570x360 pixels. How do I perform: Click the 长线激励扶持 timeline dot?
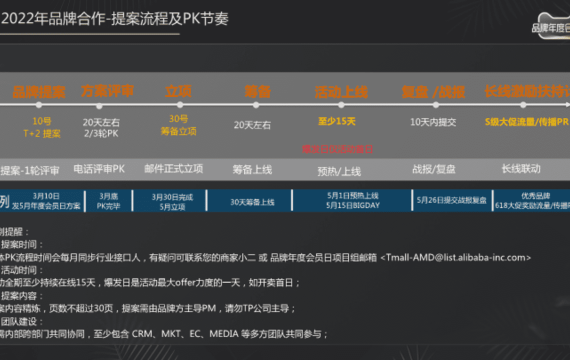click(x=523, y=105)
